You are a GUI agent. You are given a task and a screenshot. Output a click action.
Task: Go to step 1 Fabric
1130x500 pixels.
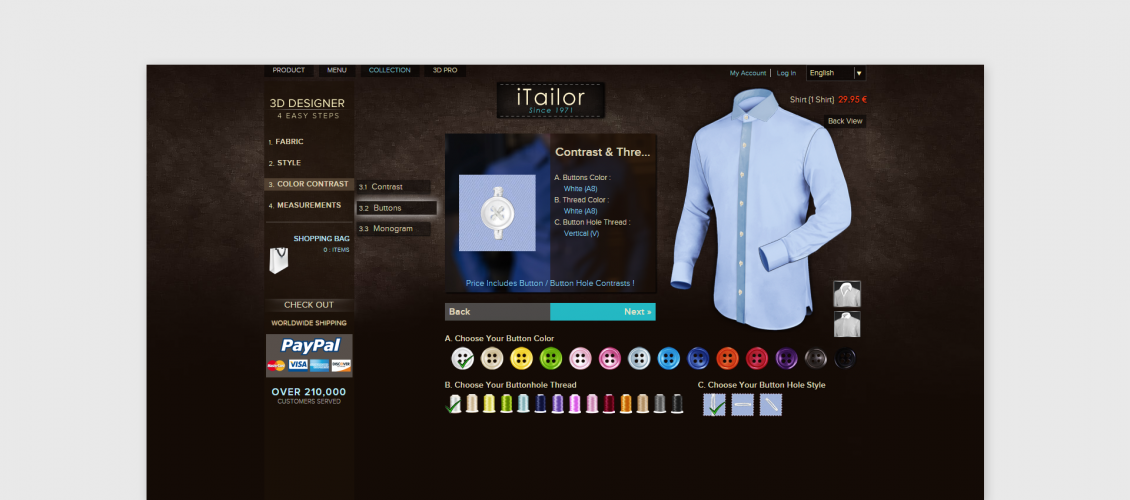pyautogui.click(x=289, y=142)
